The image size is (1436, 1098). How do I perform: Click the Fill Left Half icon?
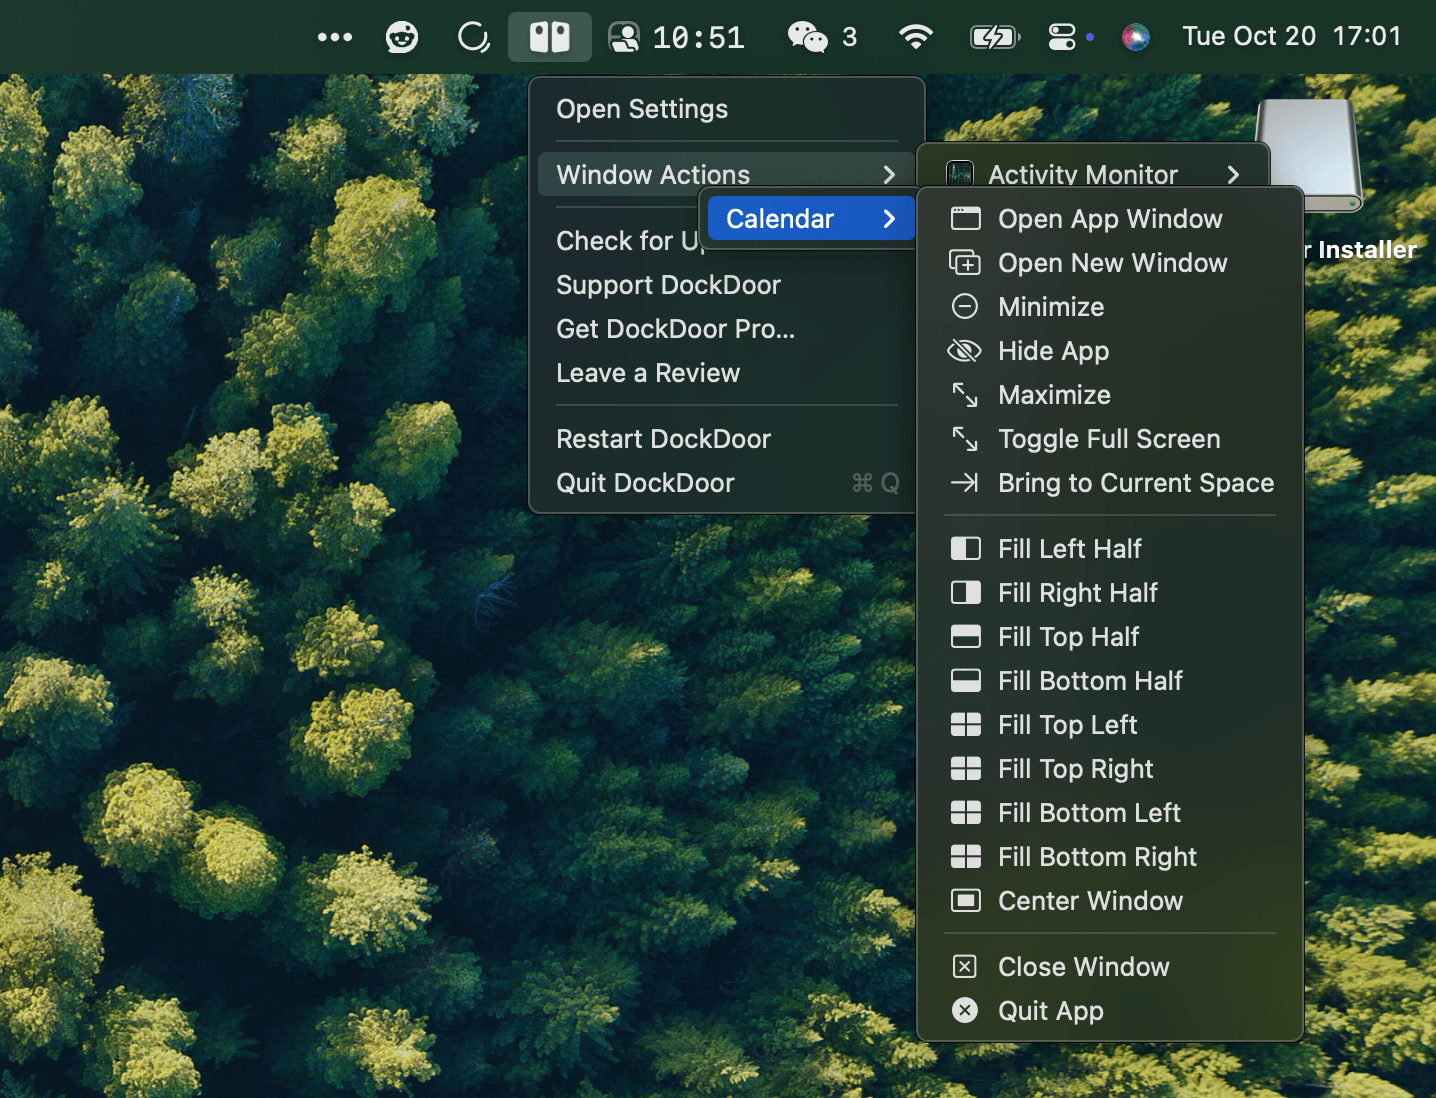pyautogui.click(x=965, y=549)
